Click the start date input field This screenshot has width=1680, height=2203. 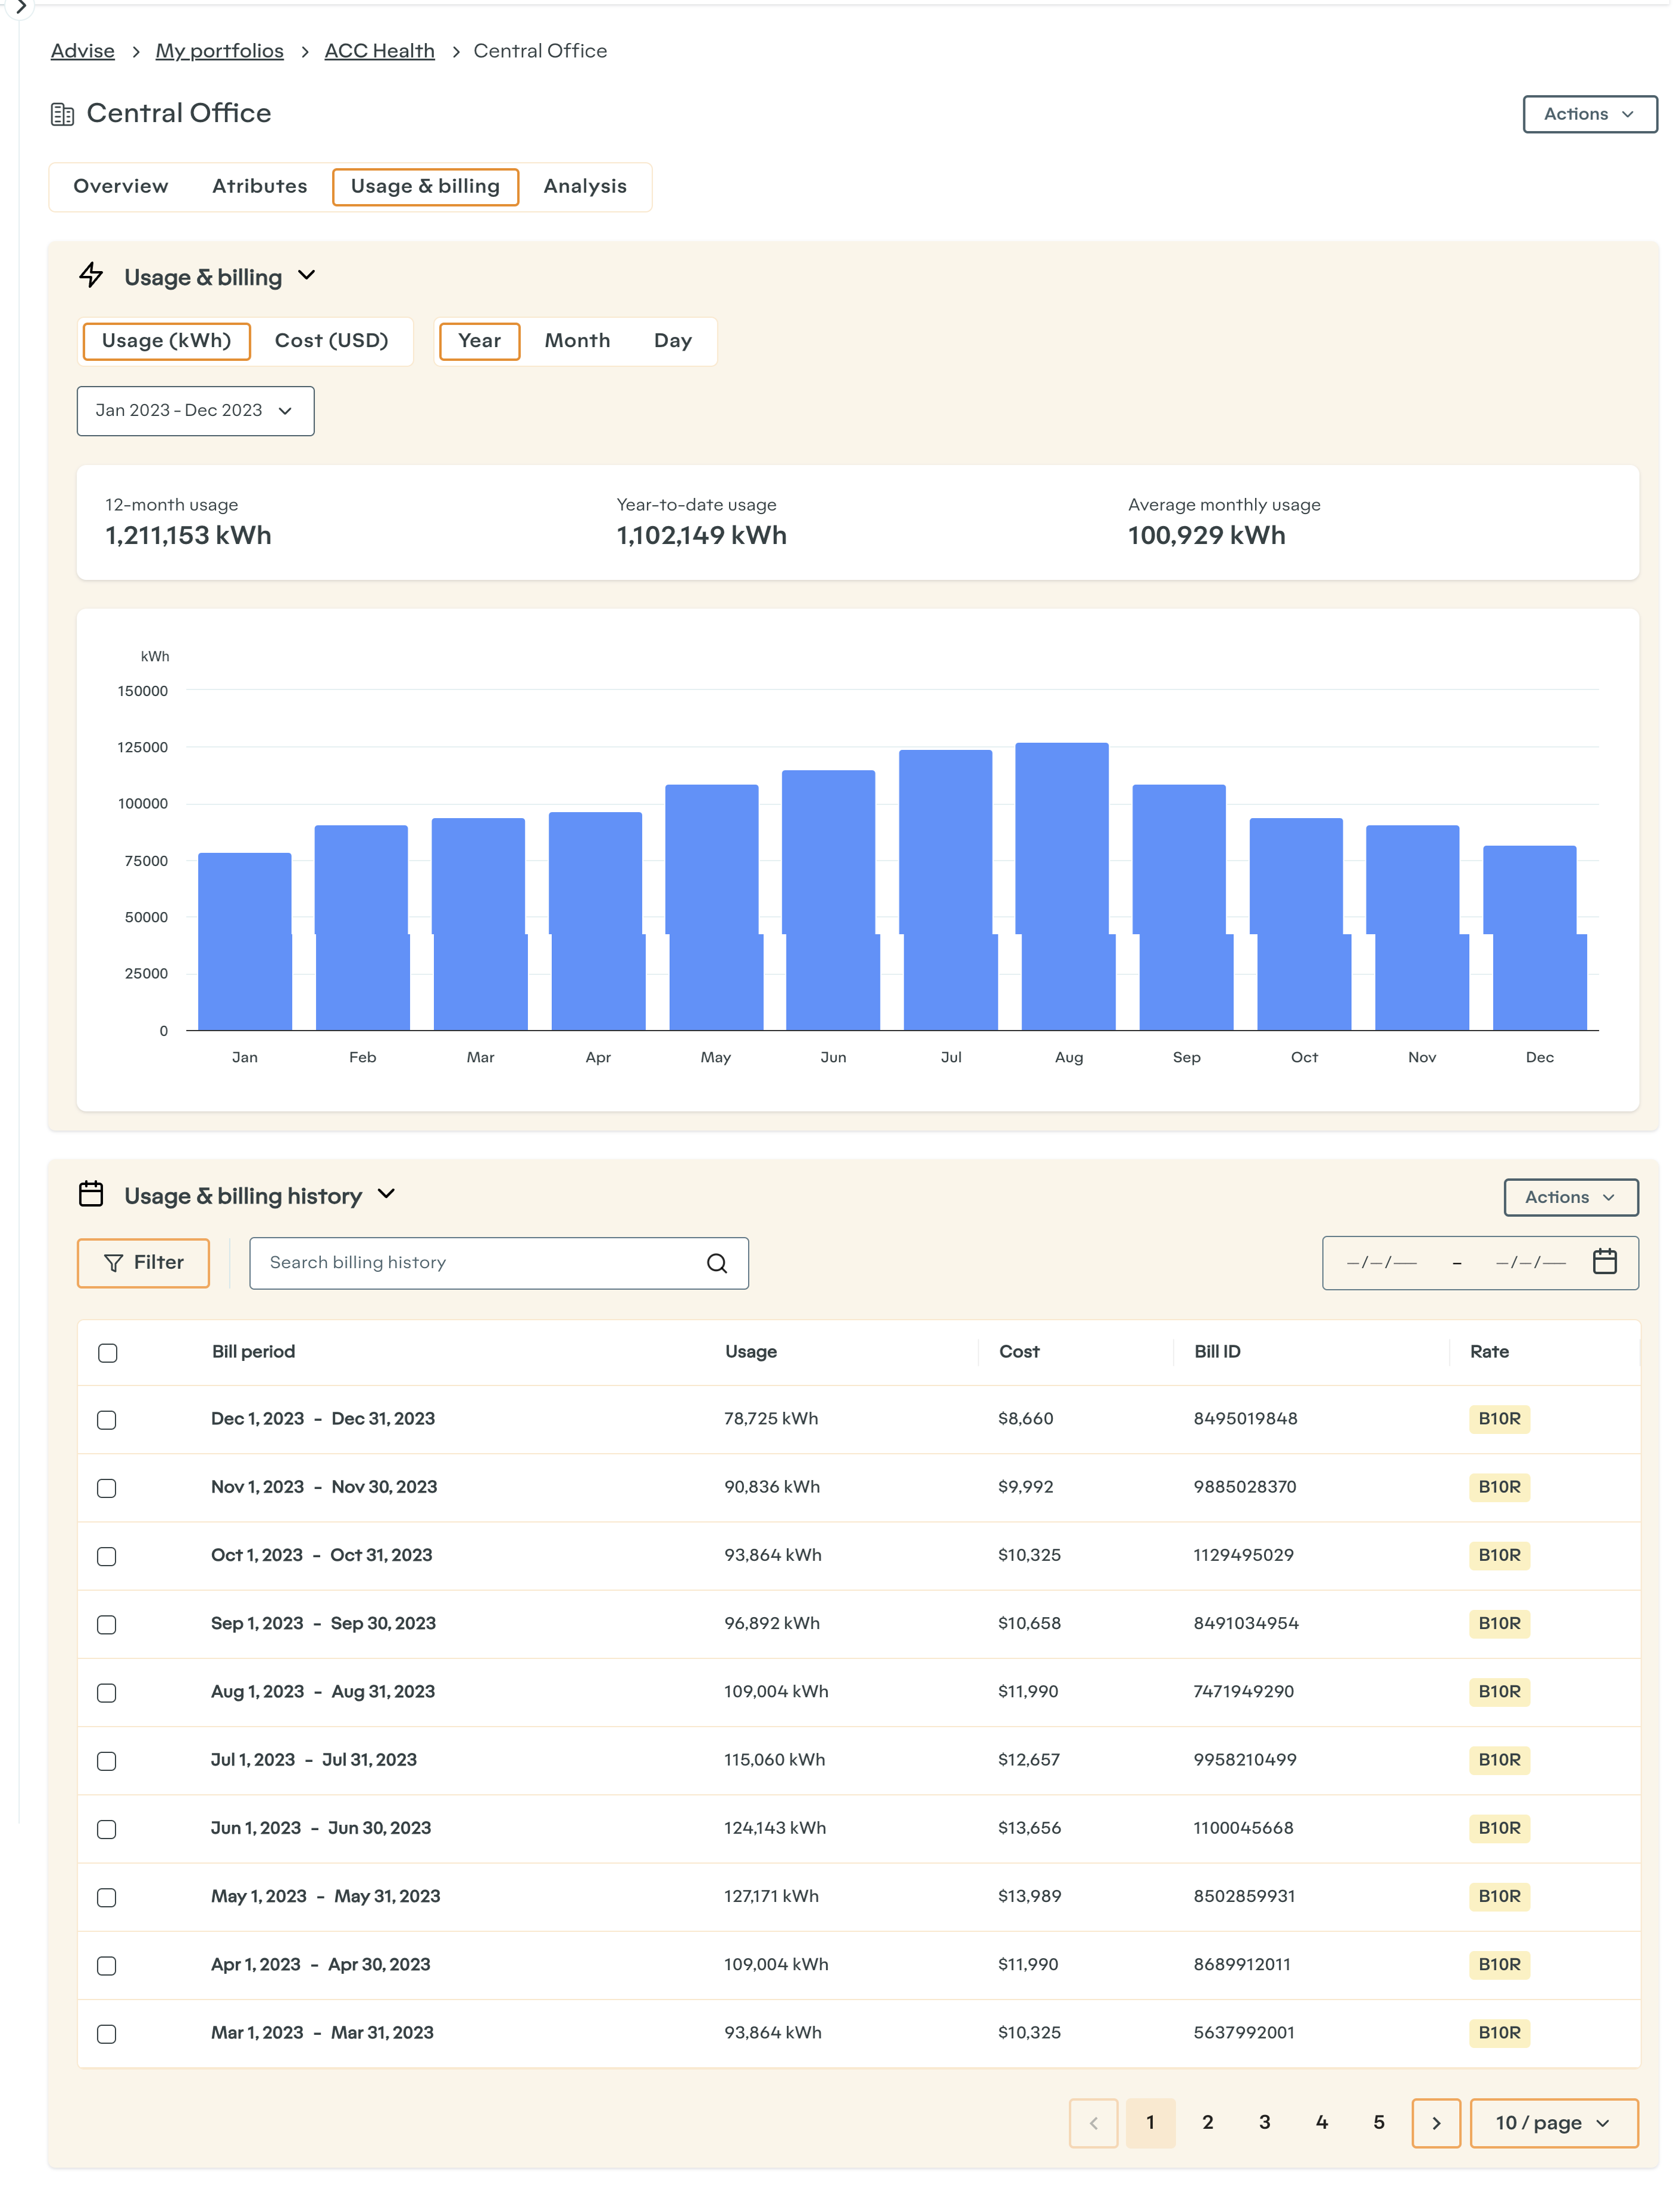click(x=1382, y=1263)
